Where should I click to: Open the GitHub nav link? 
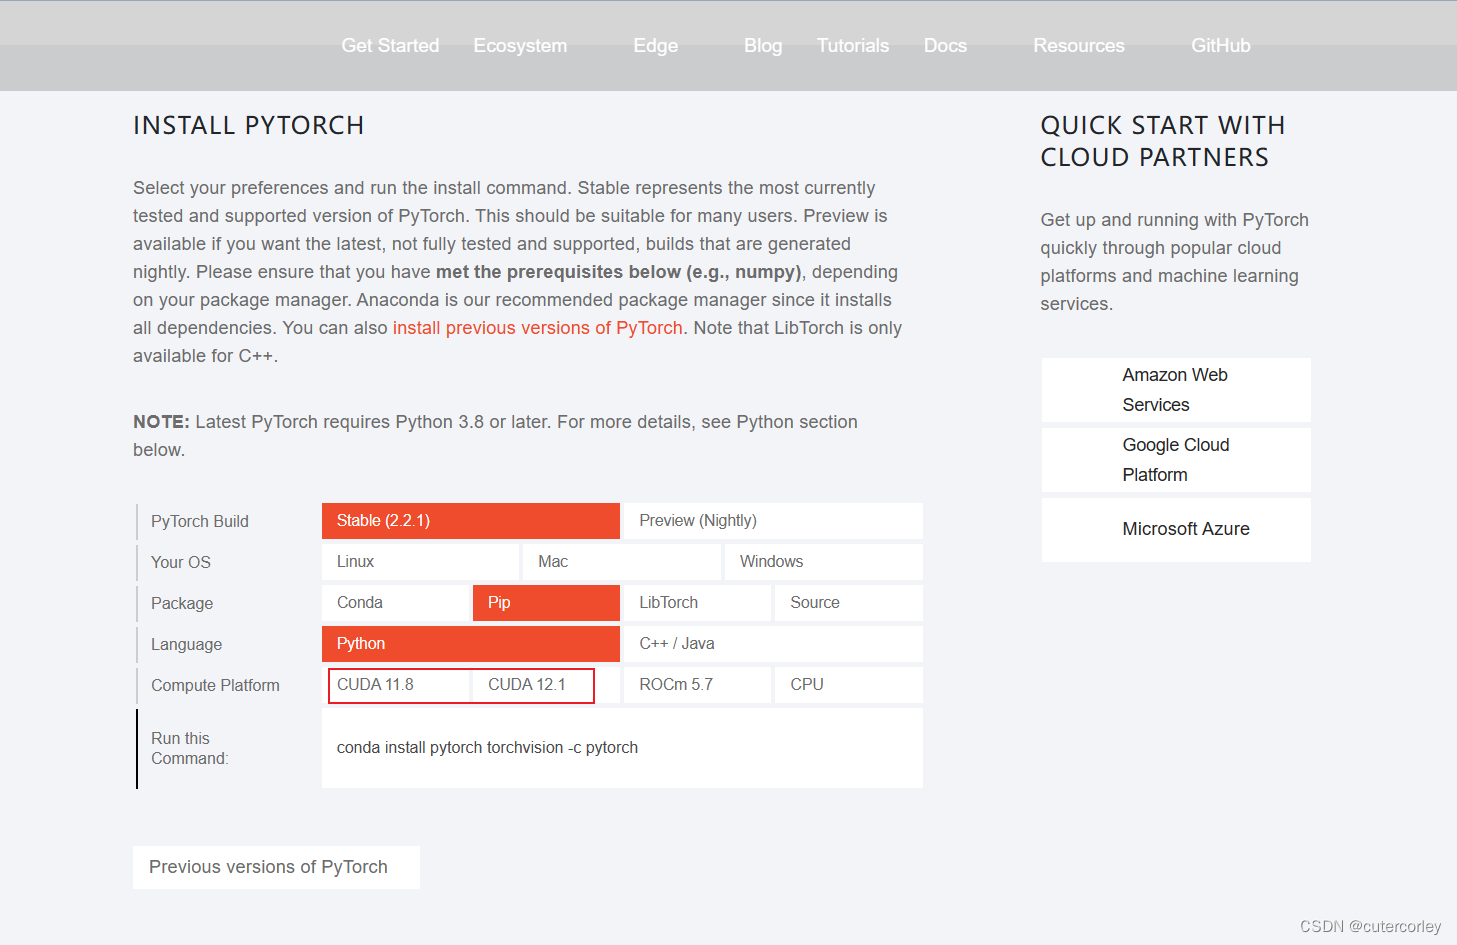point(1221,46)
